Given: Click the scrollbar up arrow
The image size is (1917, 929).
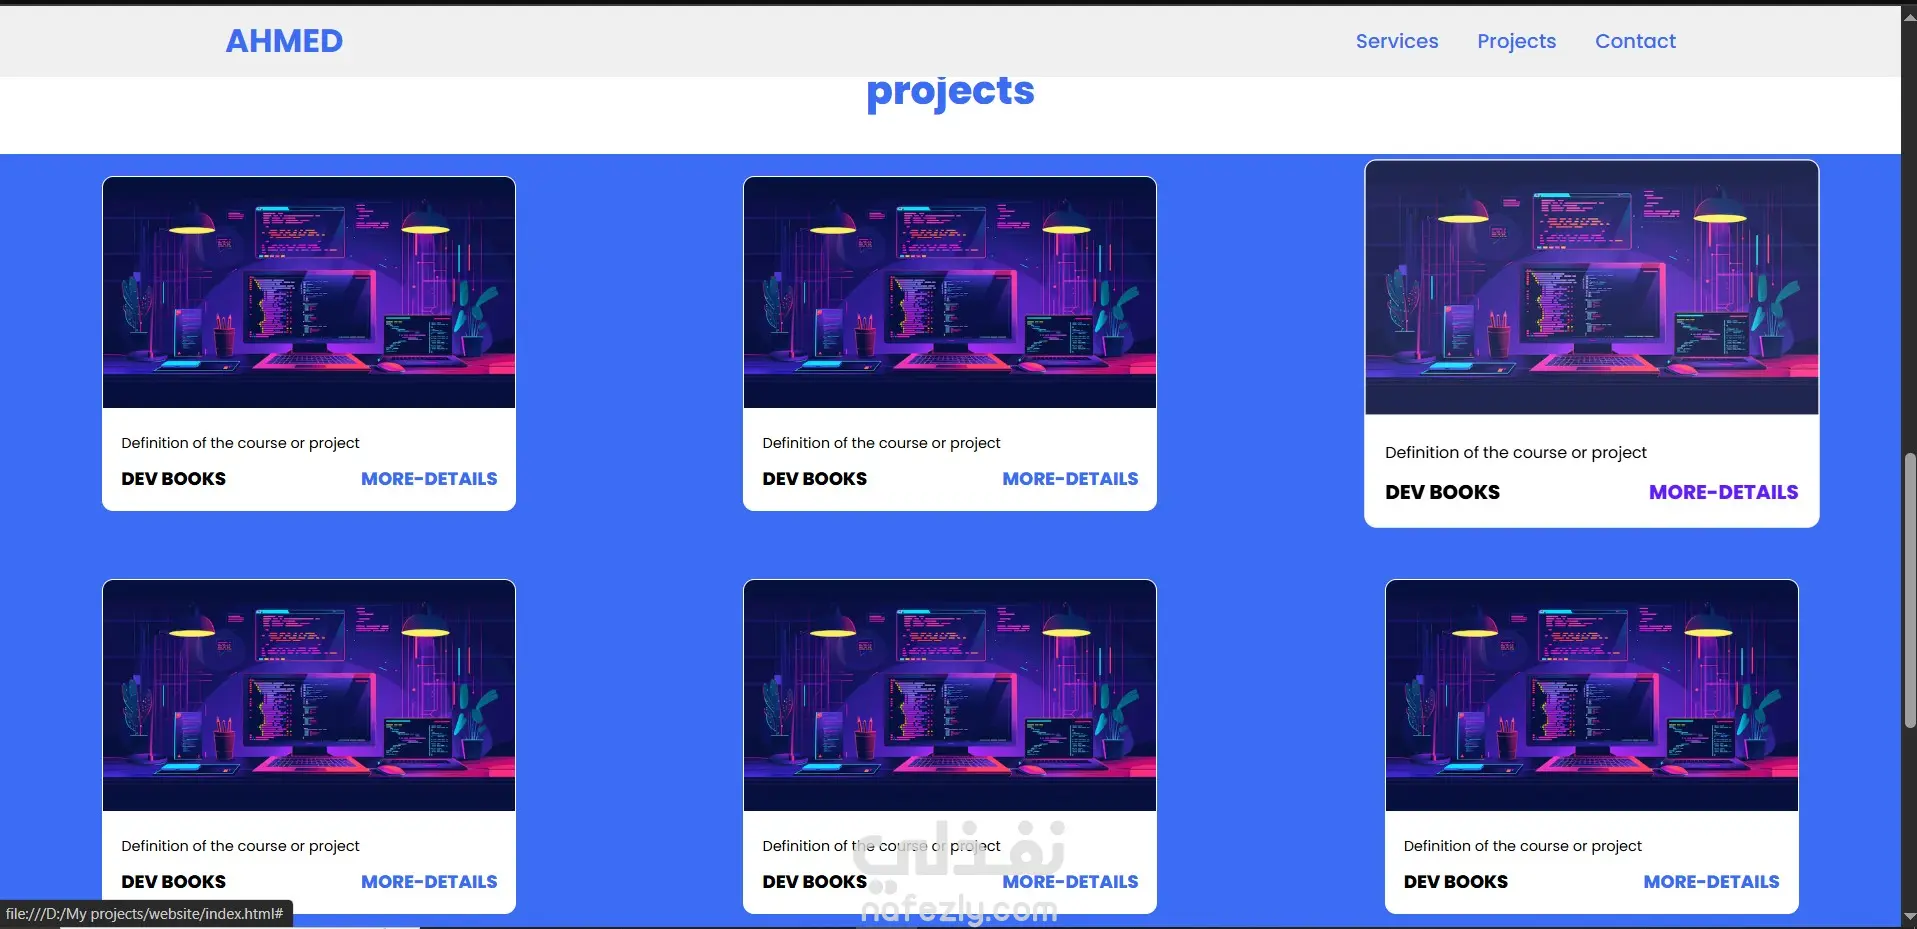Looking at the screenshot, I should tap(1909, 16).
